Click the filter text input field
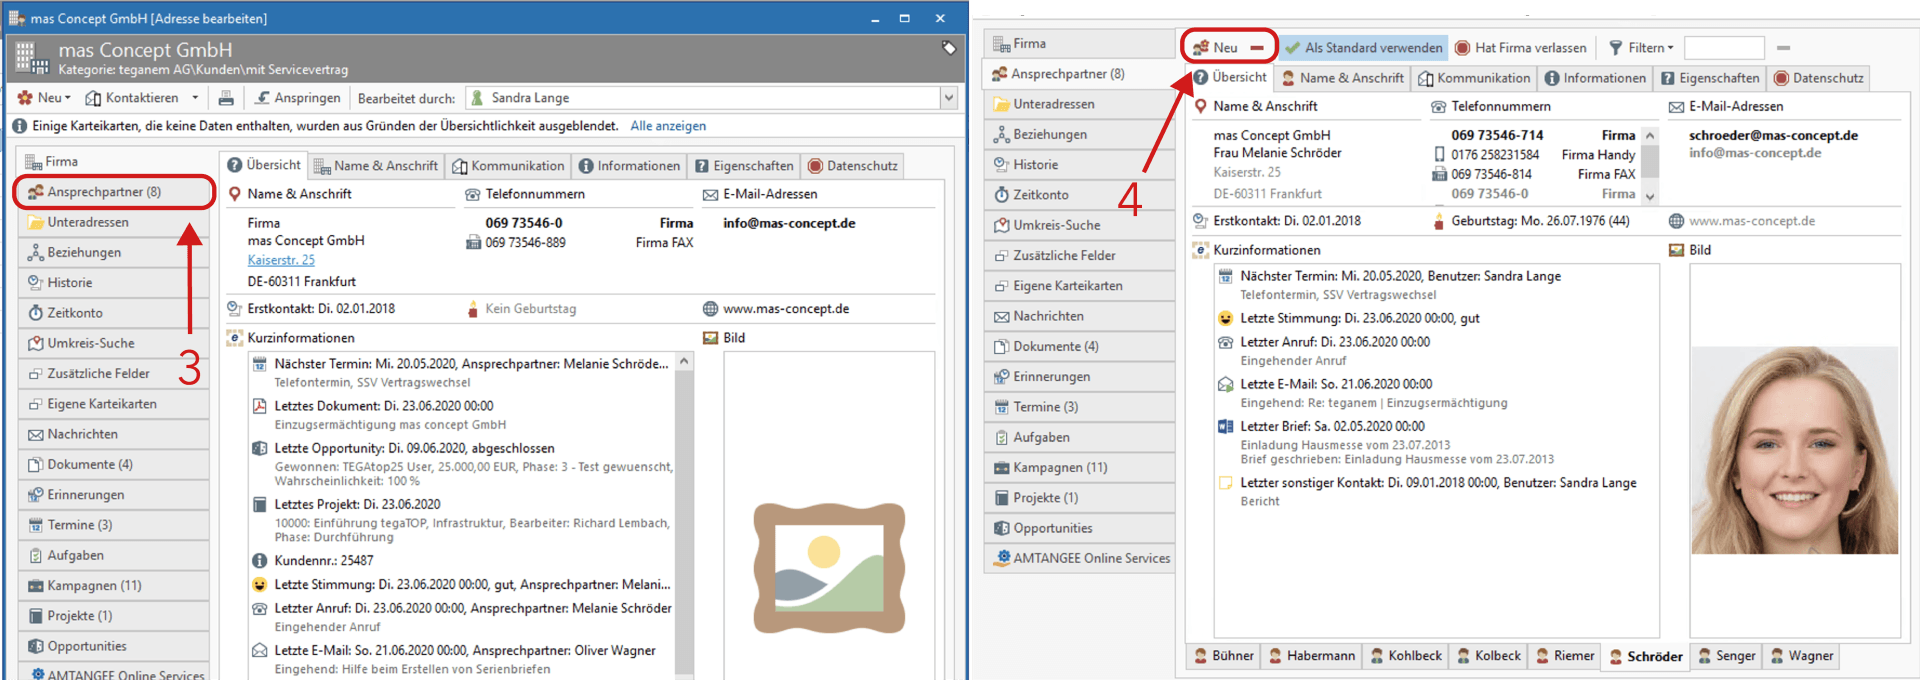1920x680 pixels. click(x=1724, y=48)
